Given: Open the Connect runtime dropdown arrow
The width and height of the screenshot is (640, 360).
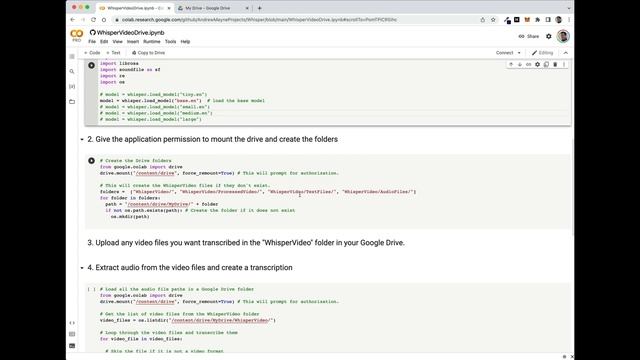Looking at the screenshot, I should (x=519, y=53).
